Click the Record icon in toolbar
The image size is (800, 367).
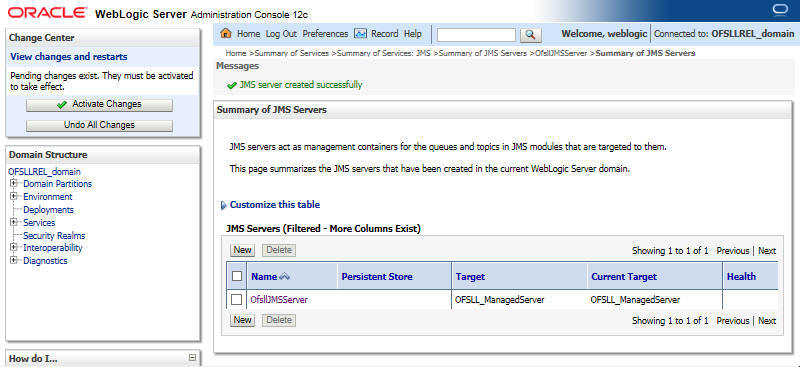(x=360, y=34)
